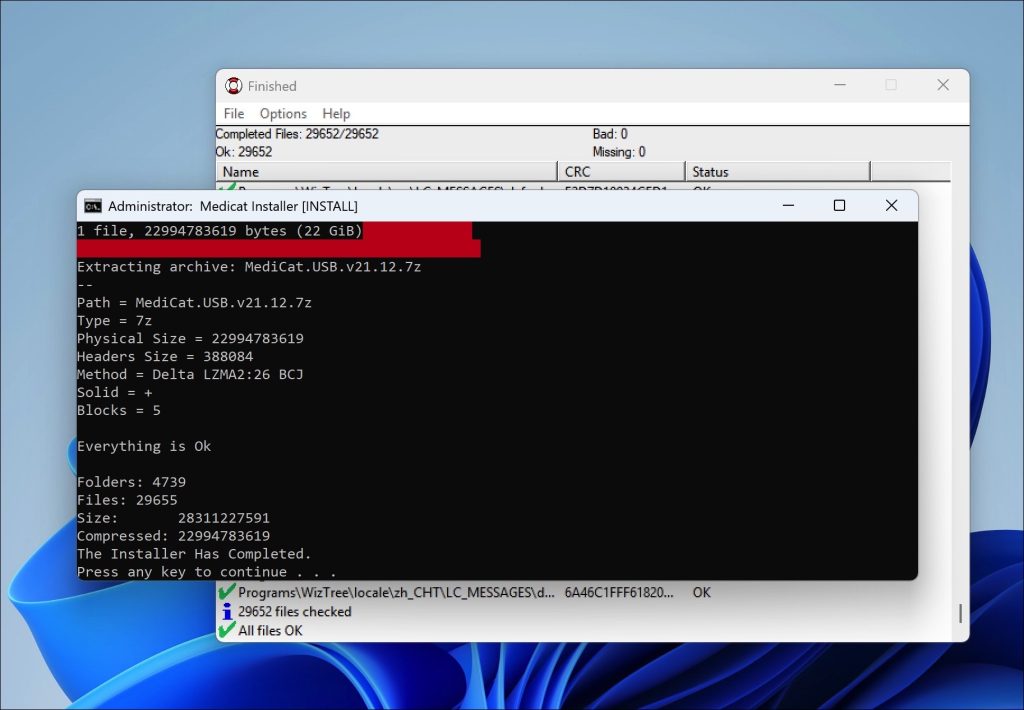Click the blue info icon beside files checked
1024x710 pixels.
pyautogui.click(x=227, y=611)
